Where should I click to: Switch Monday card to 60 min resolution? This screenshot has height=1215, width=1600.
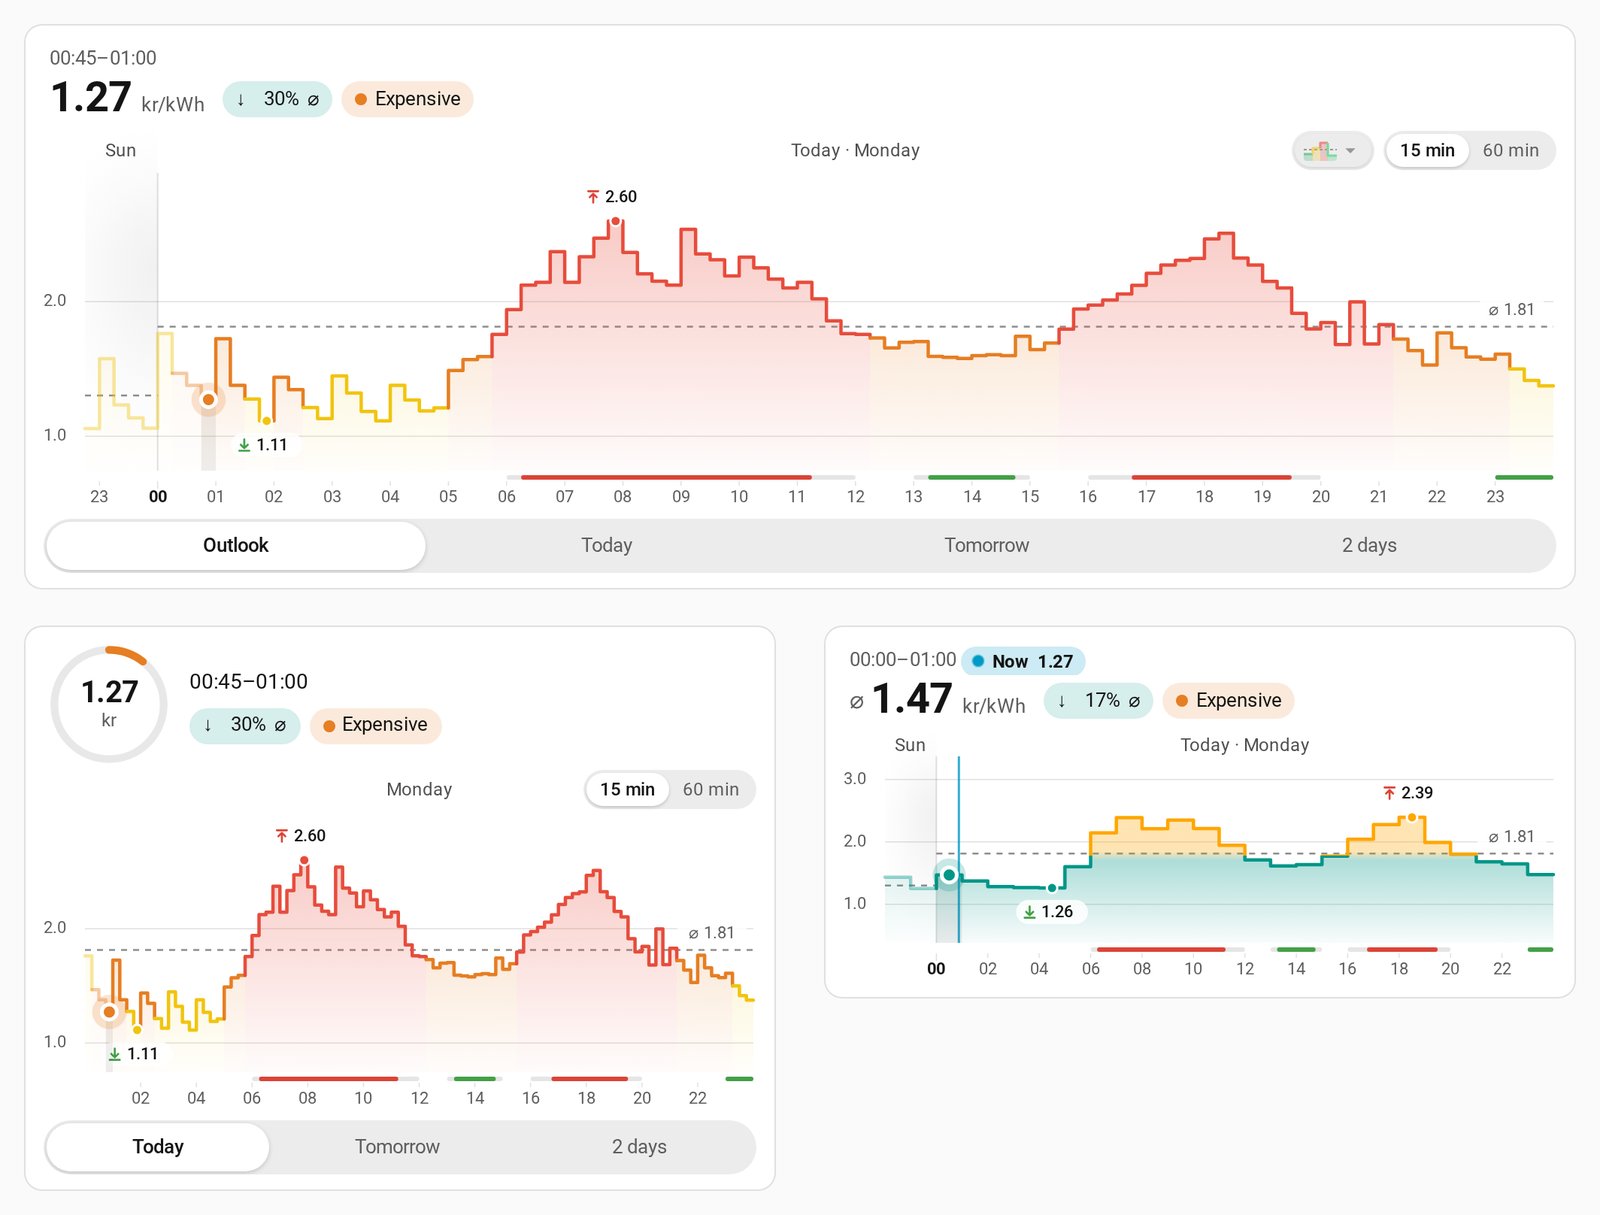coord(711,790)
